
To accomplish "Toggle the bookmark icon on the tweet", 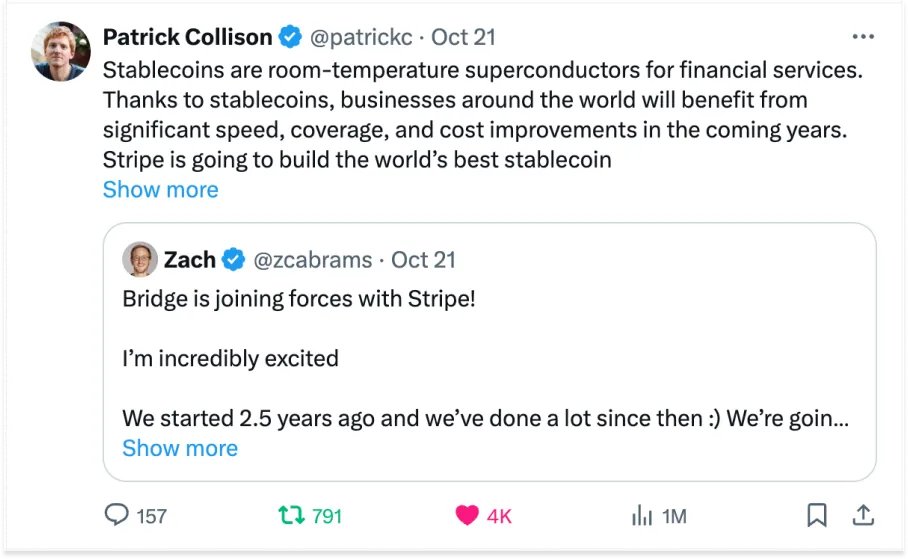I will coord(817,515).
